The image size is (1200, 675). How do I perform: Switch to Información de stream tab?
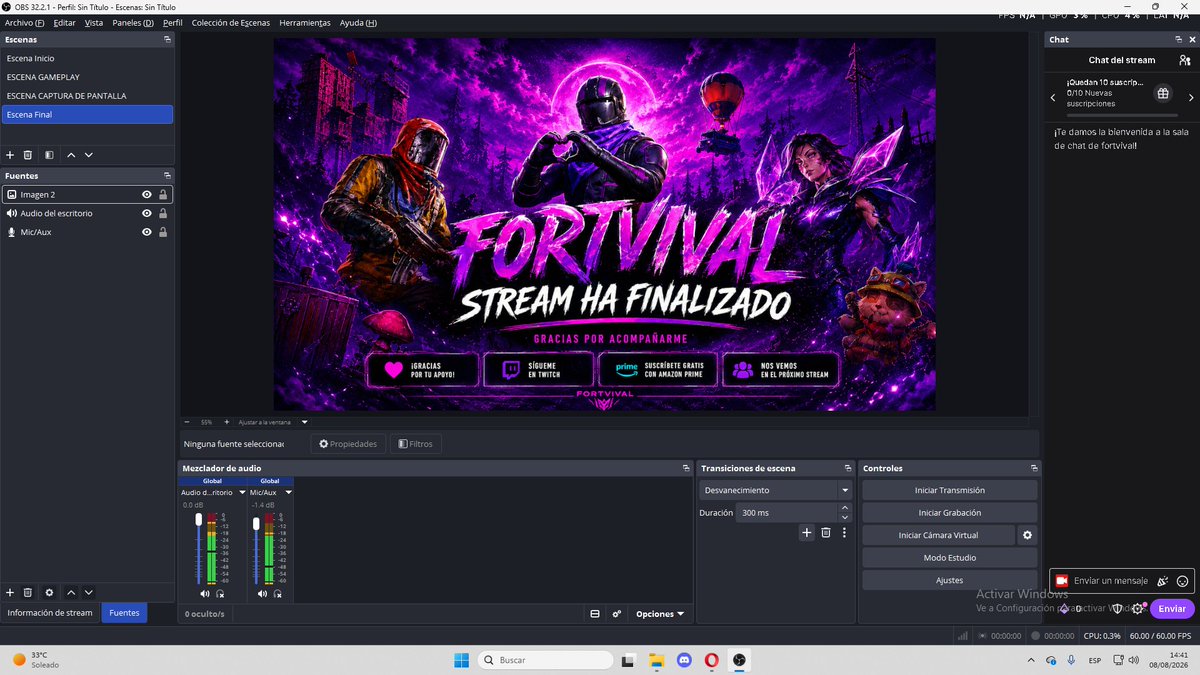[50, 613]
